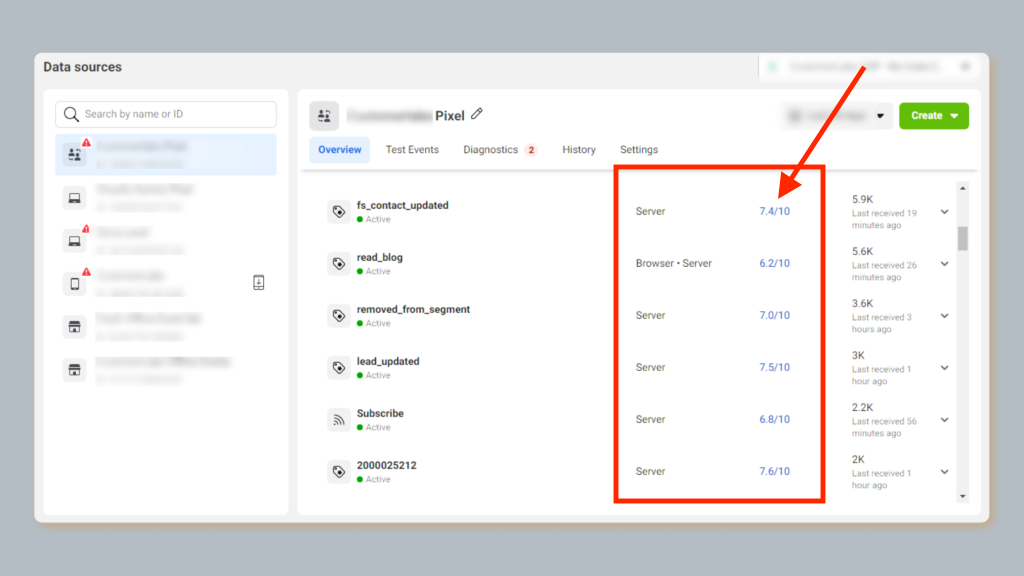Open the 7.6/10 quality score link
Viewport: 1024px width, 576px height.
(775, 472)
